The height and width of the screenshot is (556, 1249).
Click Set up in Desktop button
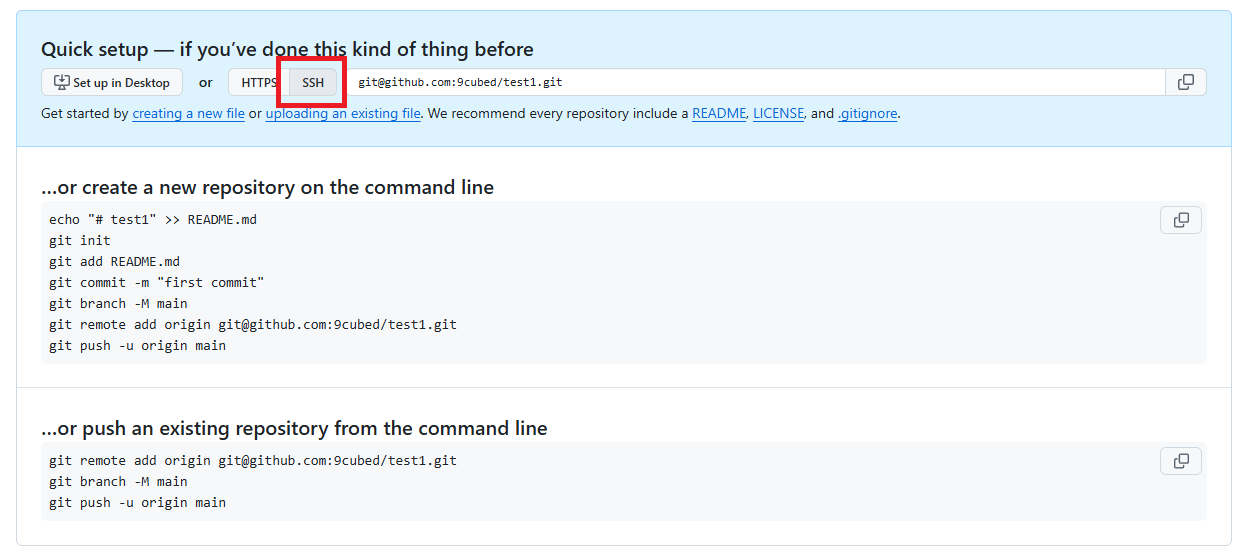pyautogui.click(x=112, y=82)
